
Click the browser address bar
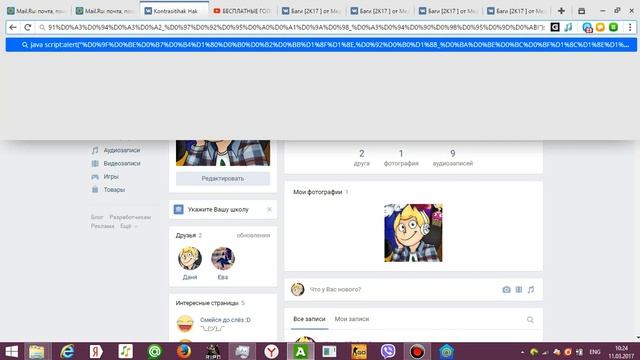click(296, 27)
